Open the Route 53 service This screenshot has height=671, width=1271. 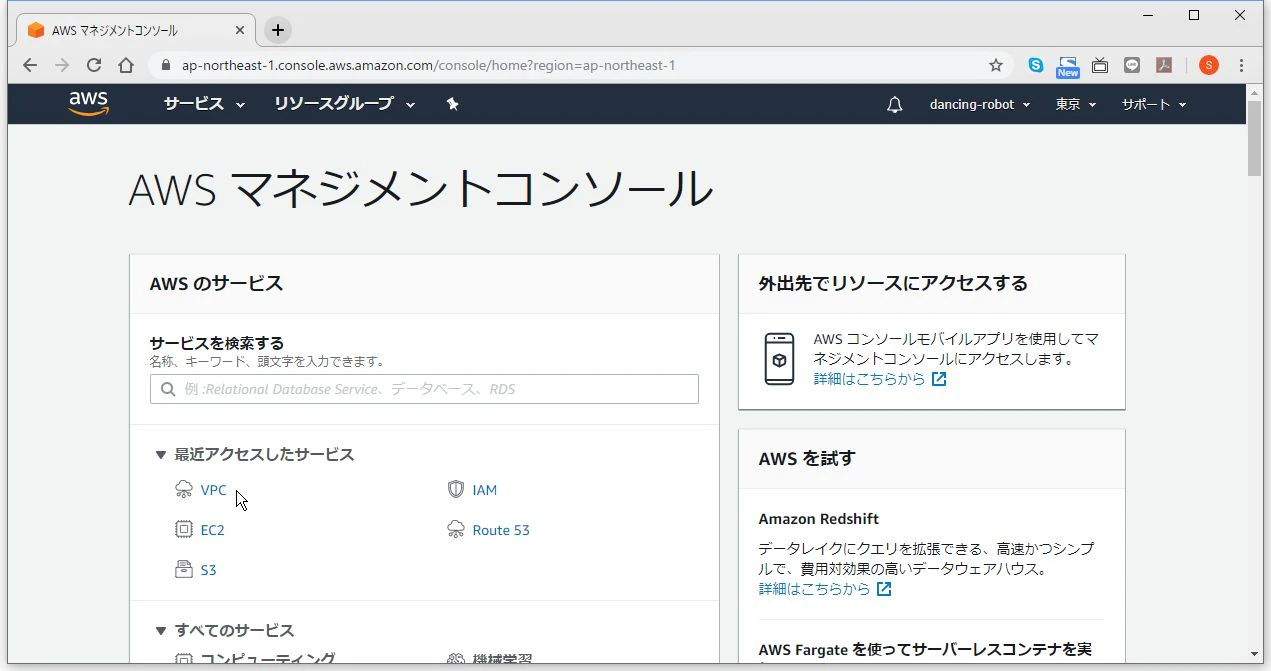point(501,530)
